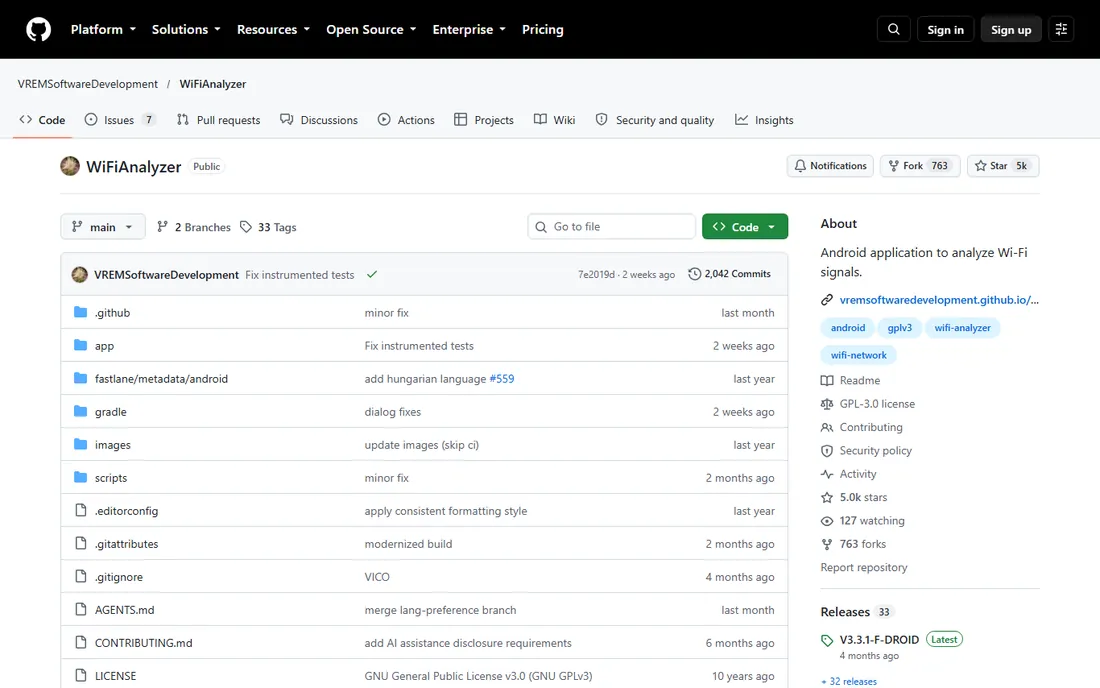Screen dimensions: 1100x688
Task: Click the gradle folder icon
Action: (x=81, y=411)
